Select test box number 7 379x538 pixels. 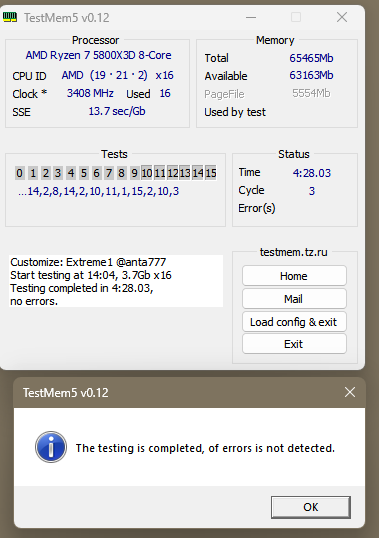(109, 173)
